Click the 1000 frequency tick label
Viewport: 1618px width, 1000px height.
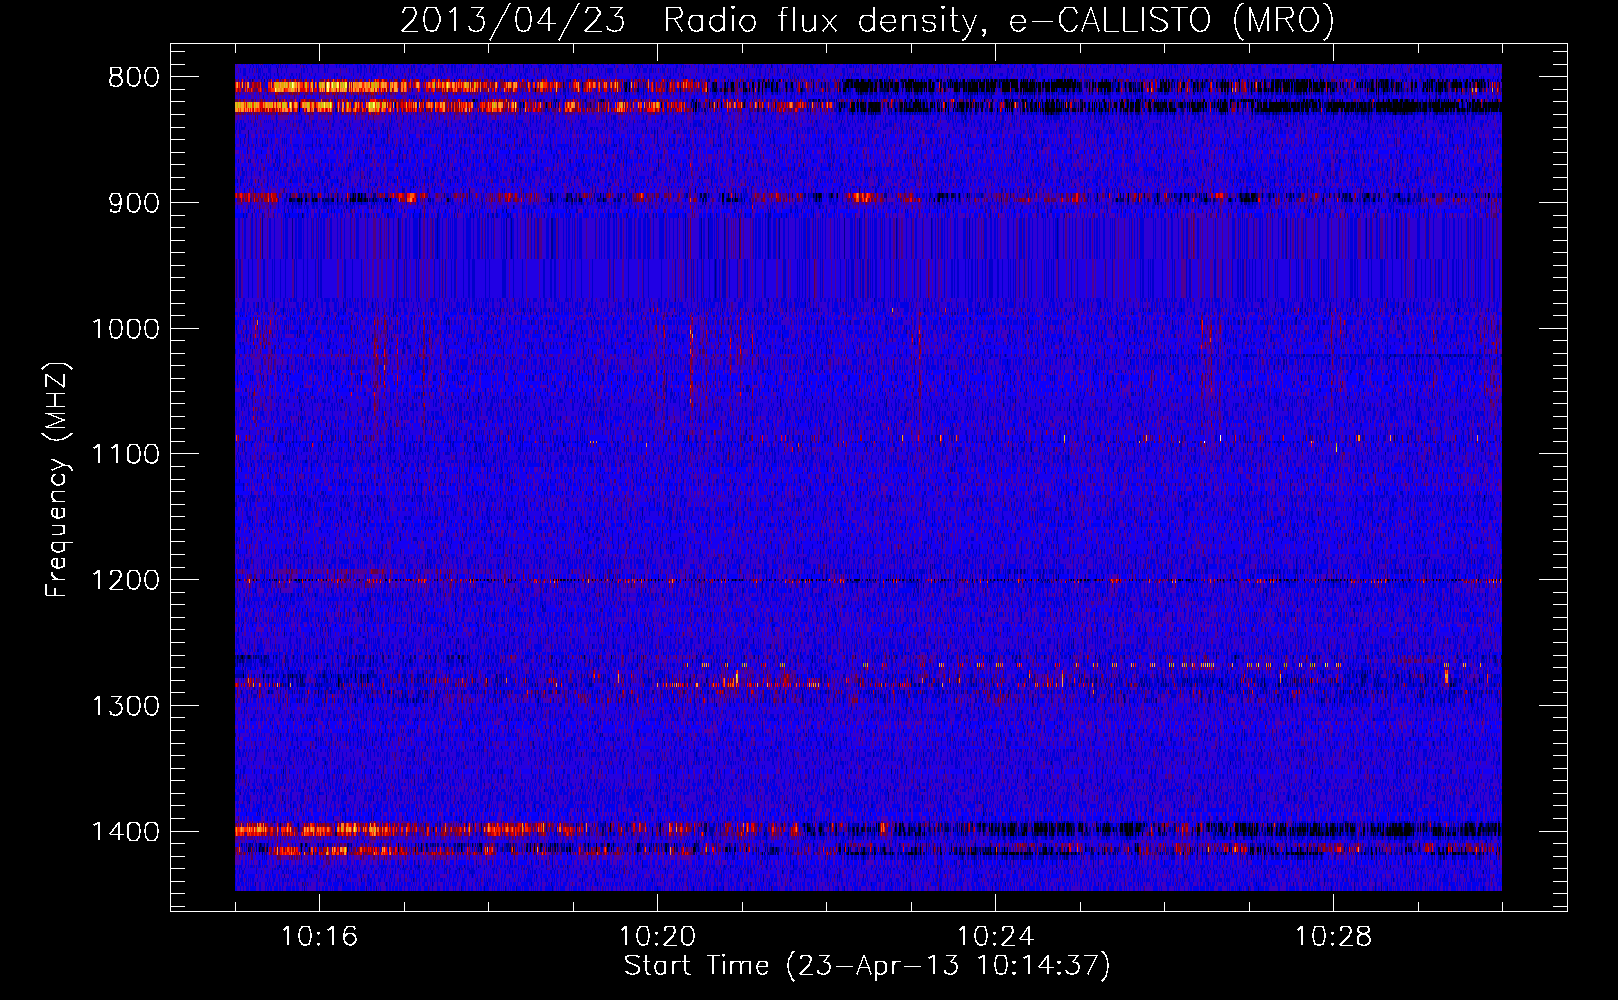(125, 329)
